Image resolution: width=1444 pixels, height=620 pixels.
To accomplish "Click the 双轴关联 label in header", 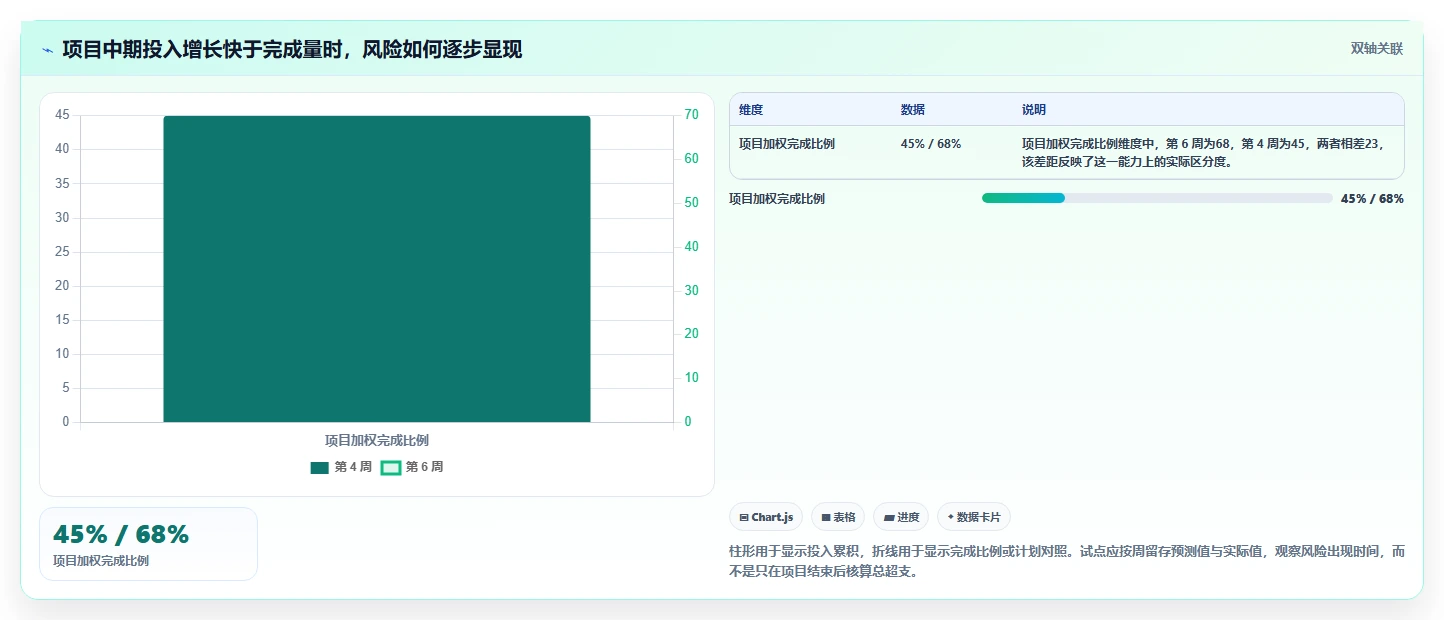I will click(1377, 49).
